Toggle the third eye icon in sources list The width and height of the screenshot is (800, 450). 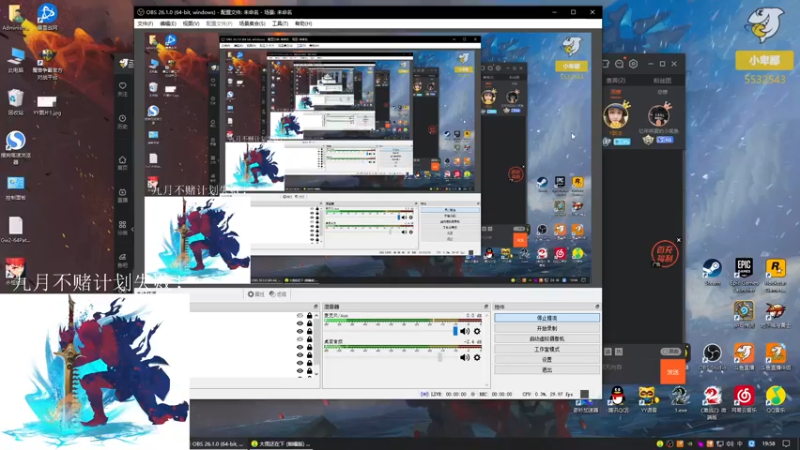[x=300, y=331]
